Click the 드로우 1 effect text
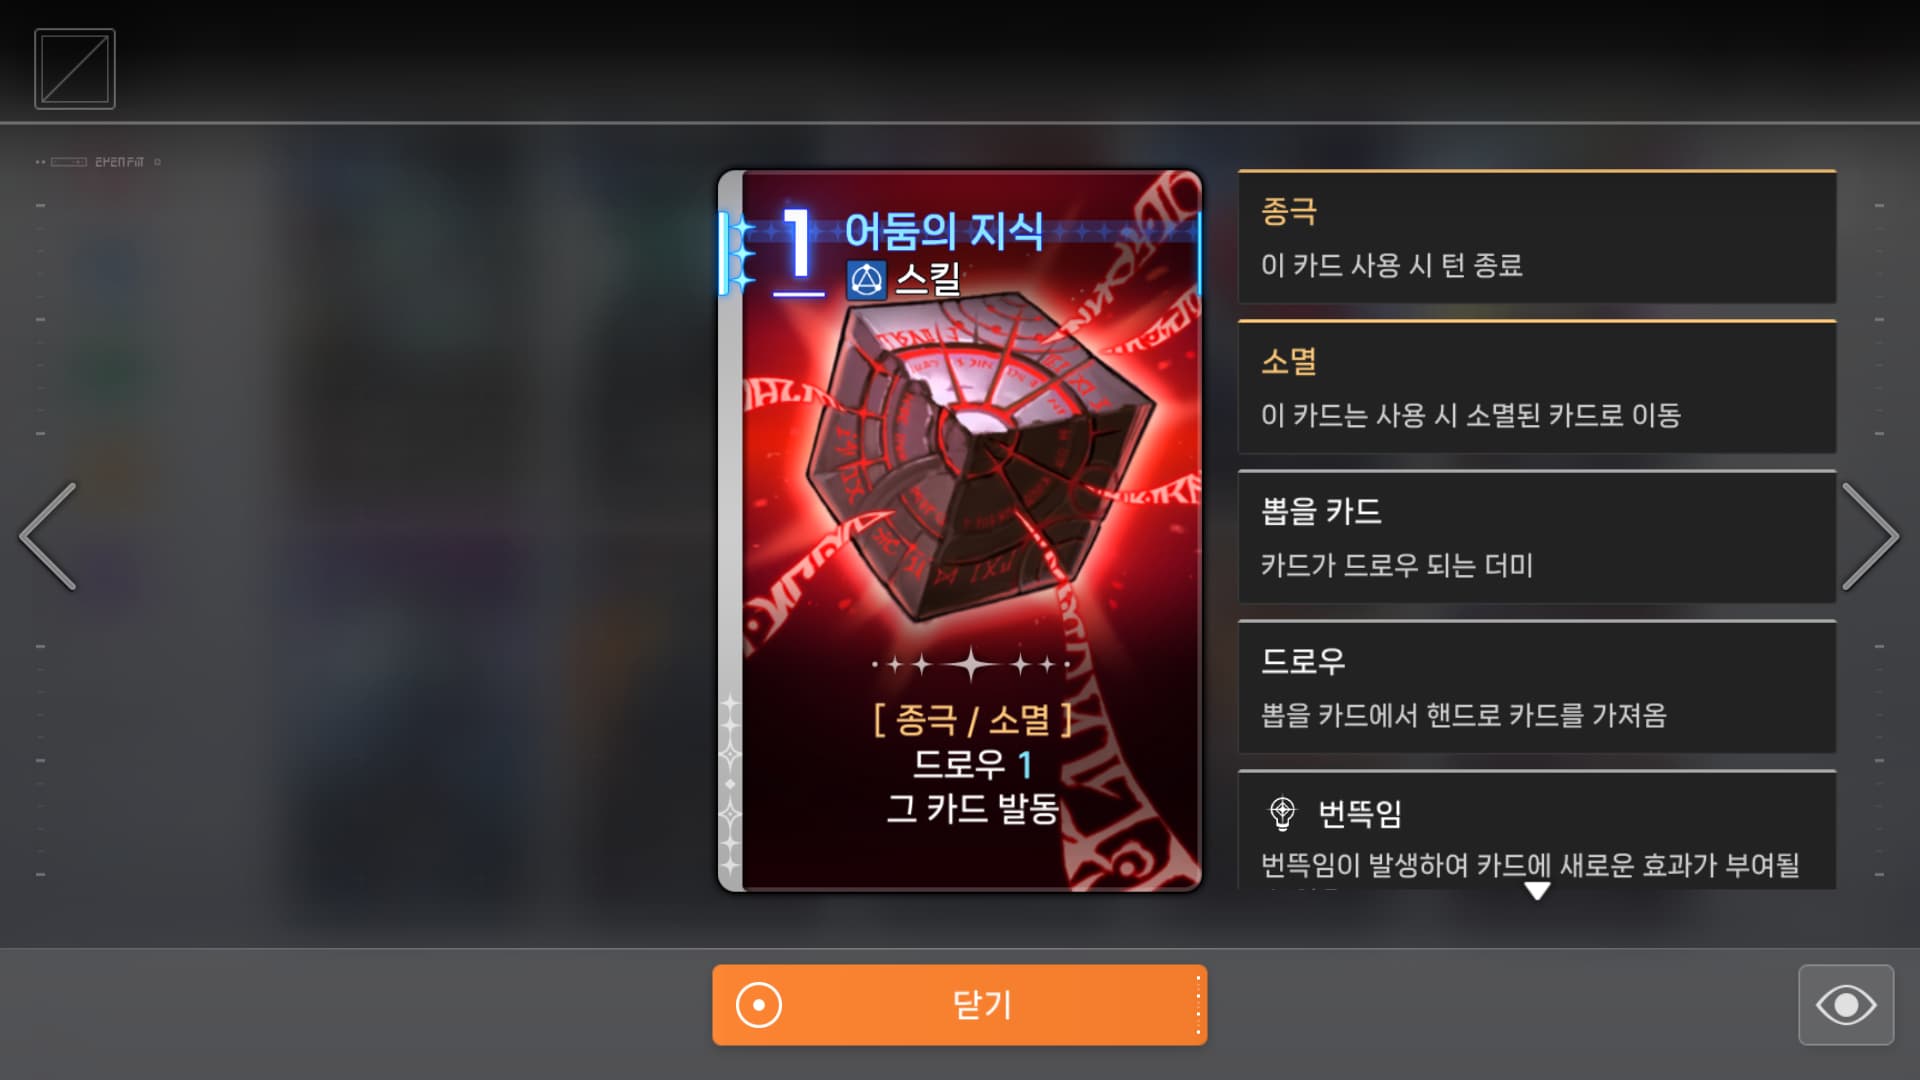 972,764
